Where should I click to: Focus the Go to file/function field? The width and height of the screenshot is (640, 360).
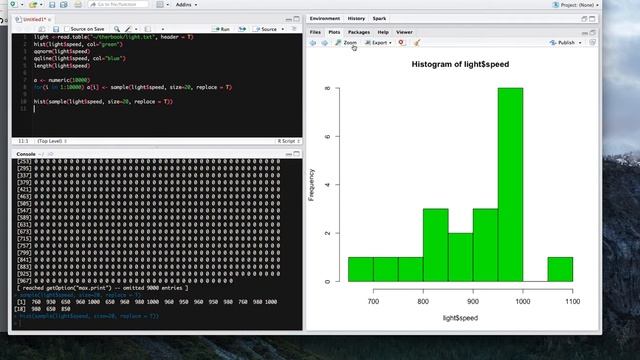pyautogui.click(x=118, y=4)
